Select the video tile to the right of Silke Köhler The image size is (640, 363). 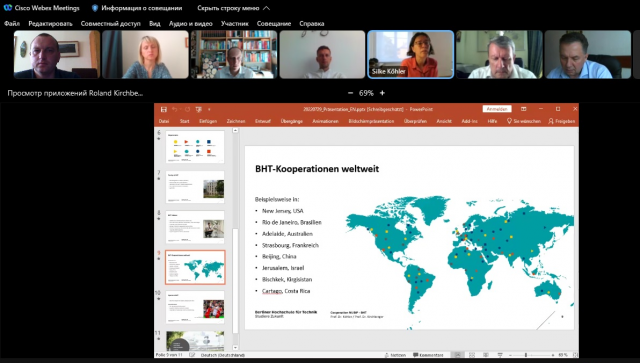coord(499,54)
